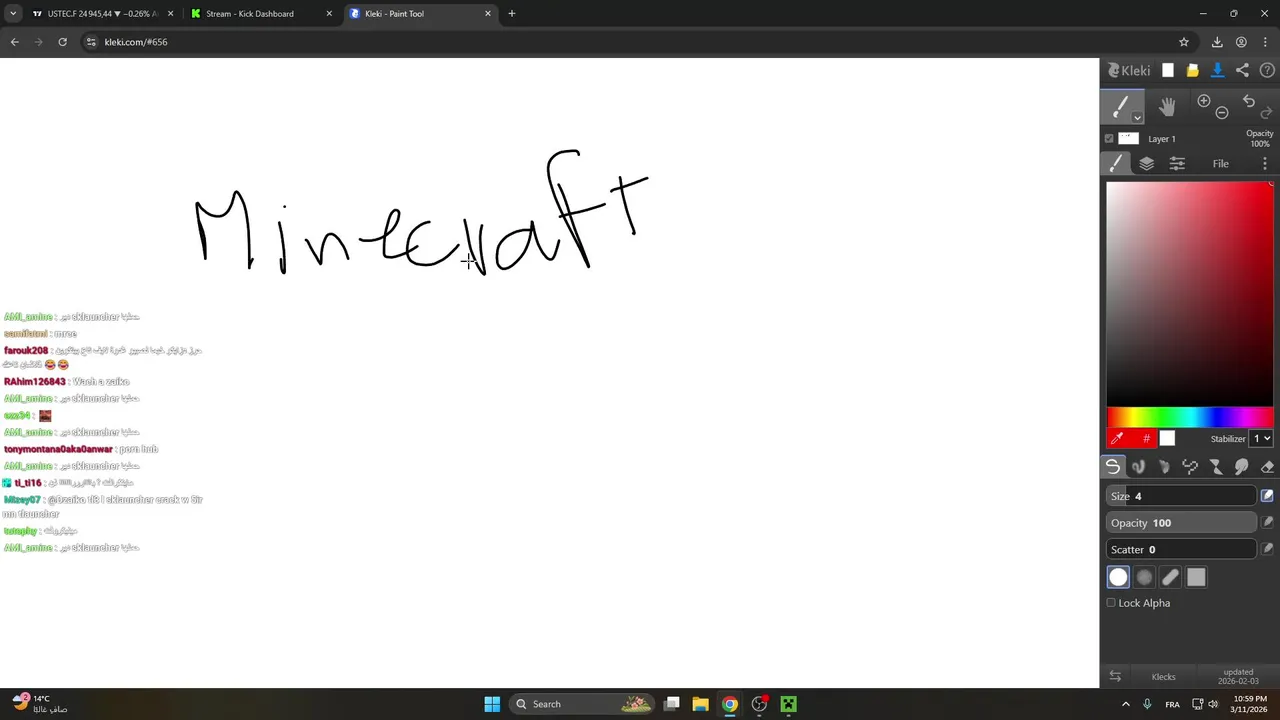Screen dimensions: 1280x720
Task: Click the white secondary color swatch
Action: point(1167,438)
